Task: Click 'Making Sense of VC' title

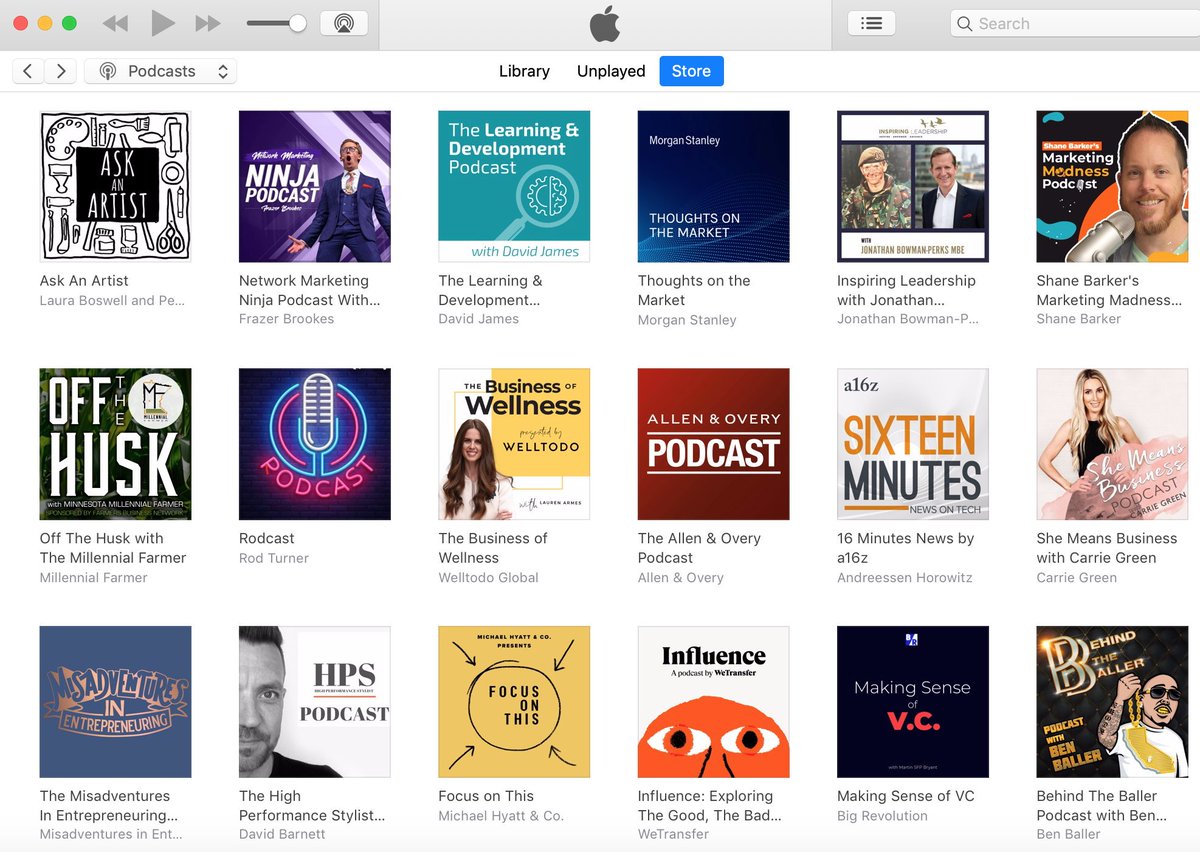Action: (906, 796)
